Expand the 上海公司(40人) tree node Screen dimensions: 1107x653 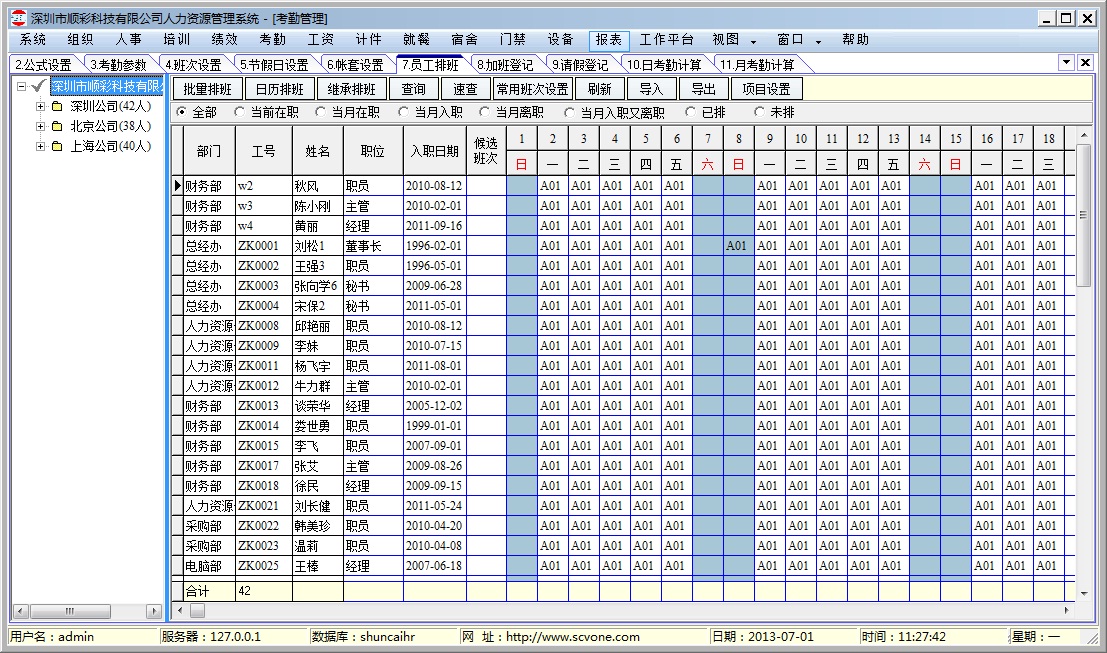40,146
